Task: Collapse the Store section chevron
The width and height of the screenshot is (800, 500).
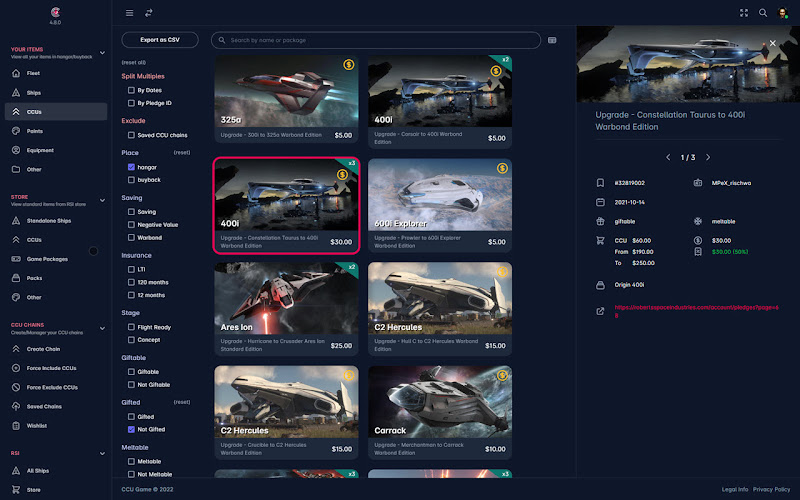Action: pos(103,200)
